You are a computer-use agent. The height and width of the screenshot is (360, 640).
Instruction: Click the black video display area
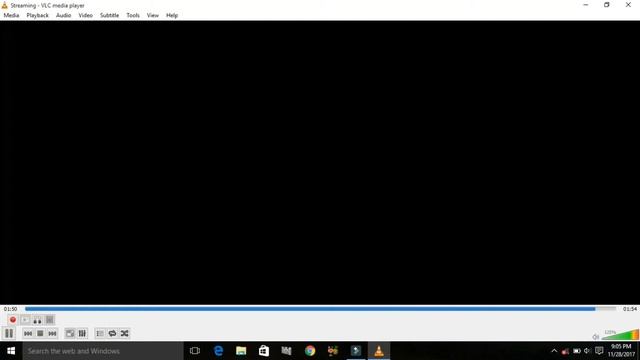coord(320,162)
